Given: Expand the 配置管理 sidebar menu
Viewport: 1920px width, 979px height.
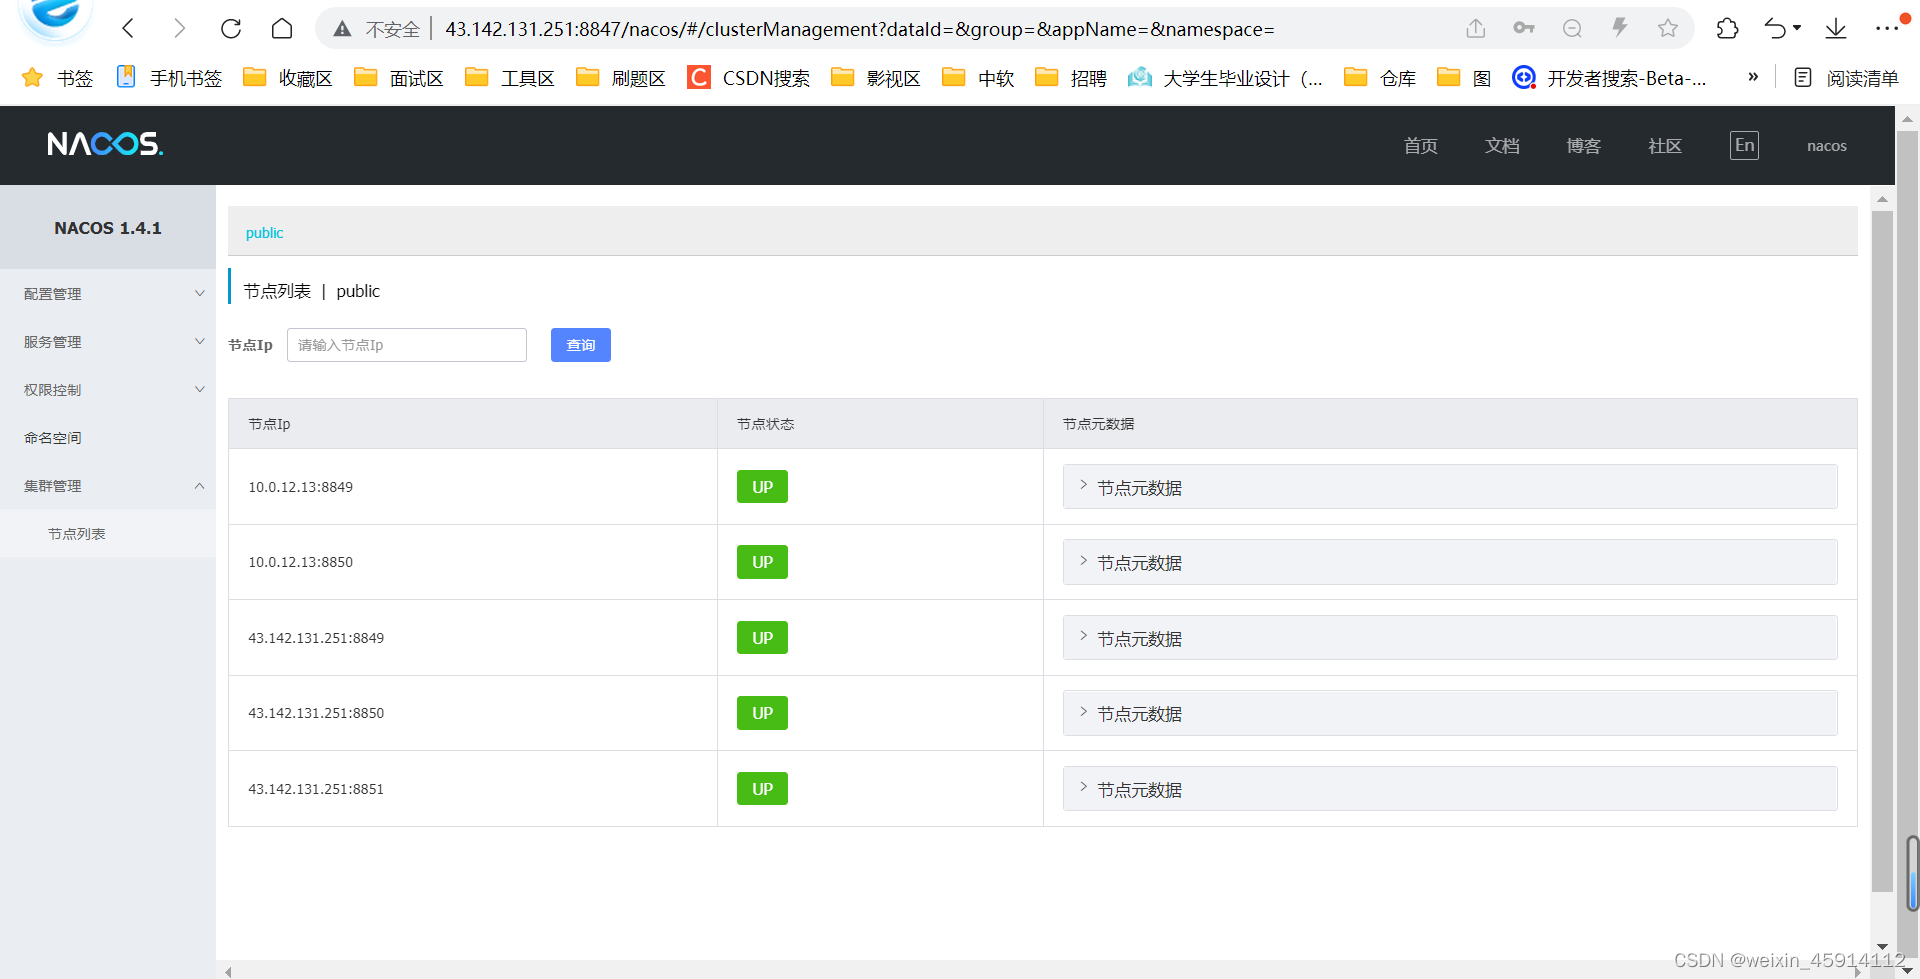Looking at the screenshot, I should [108, 294].
